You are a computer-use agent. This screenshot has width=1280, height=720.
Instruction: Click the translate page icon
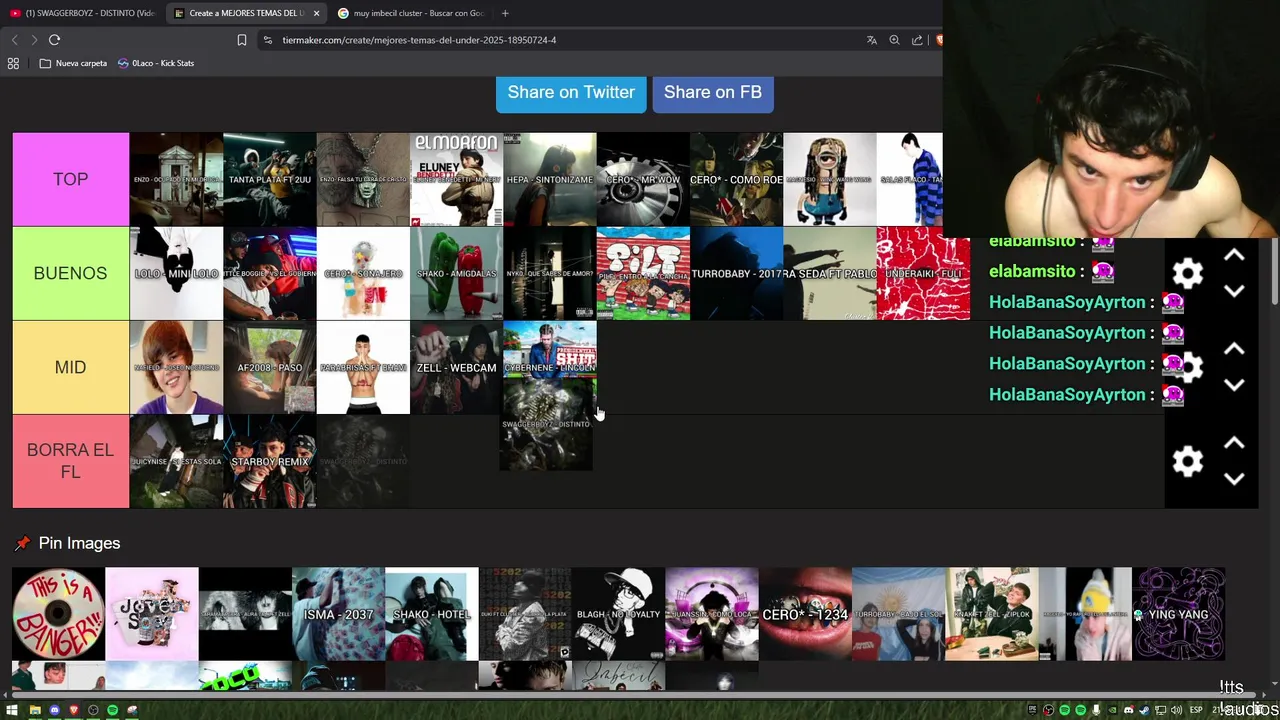point(871,40)
